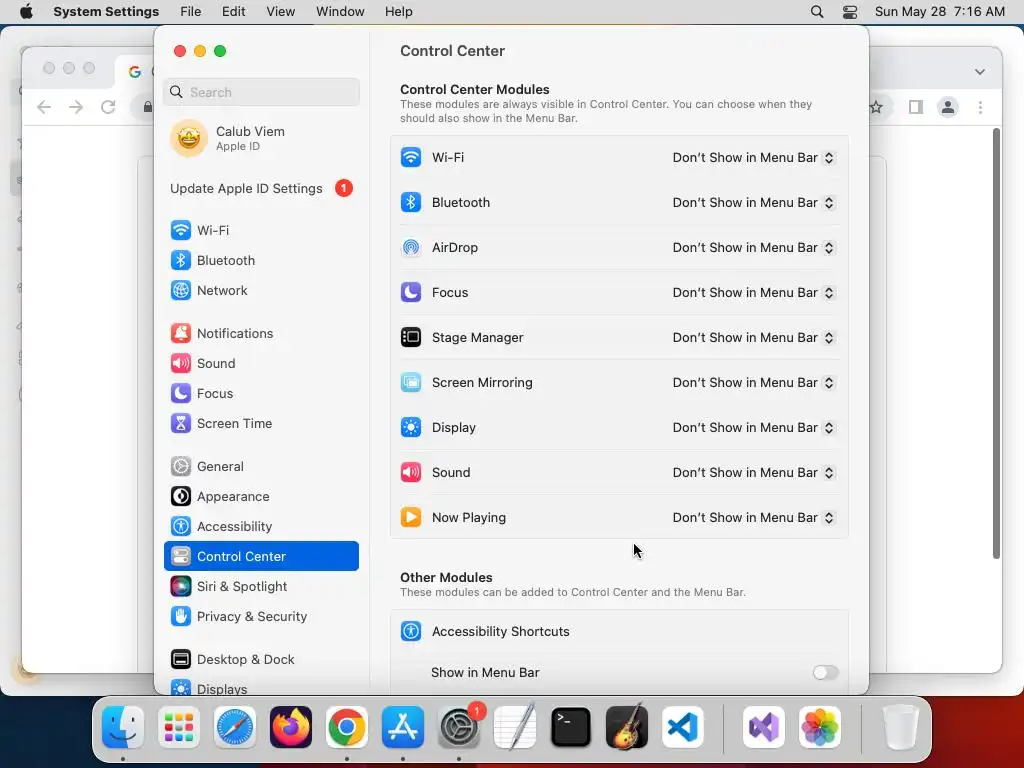Change AirDrop menu bar visibility dropdown
Viewport: 1024px width, 768px height.
[754, 248]
